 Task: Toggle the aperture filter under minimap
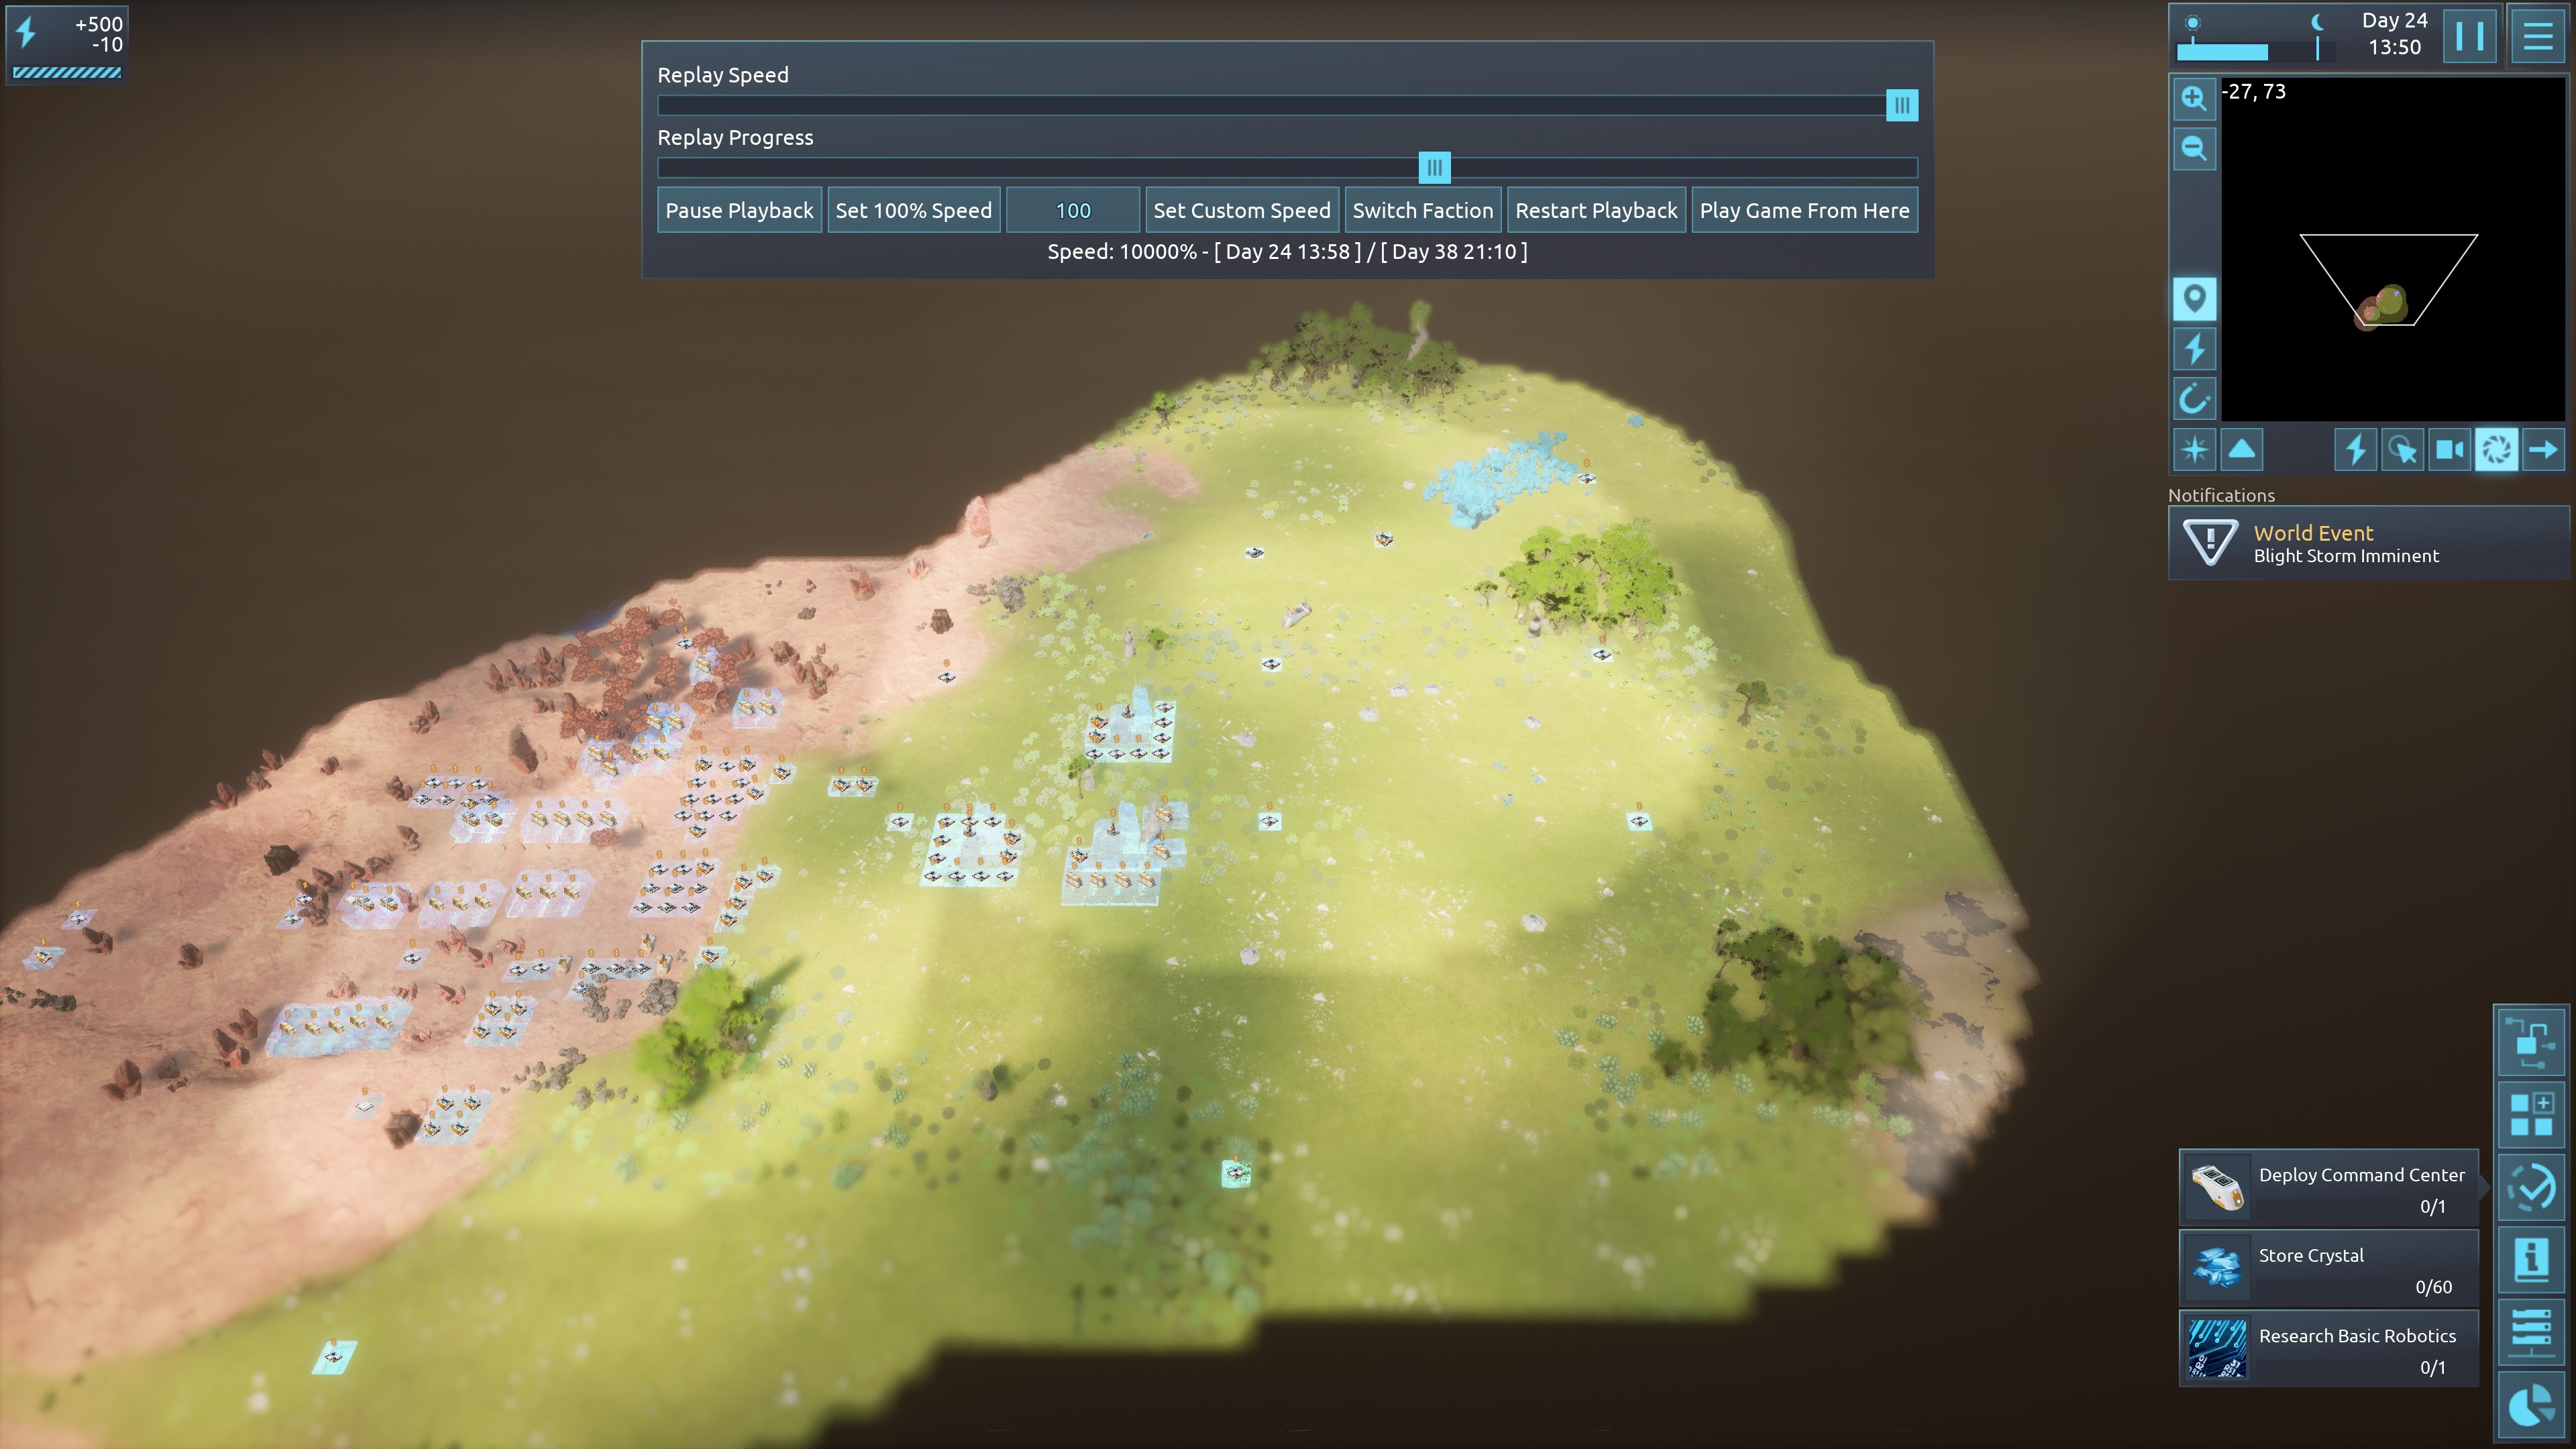coord(2496,450)
